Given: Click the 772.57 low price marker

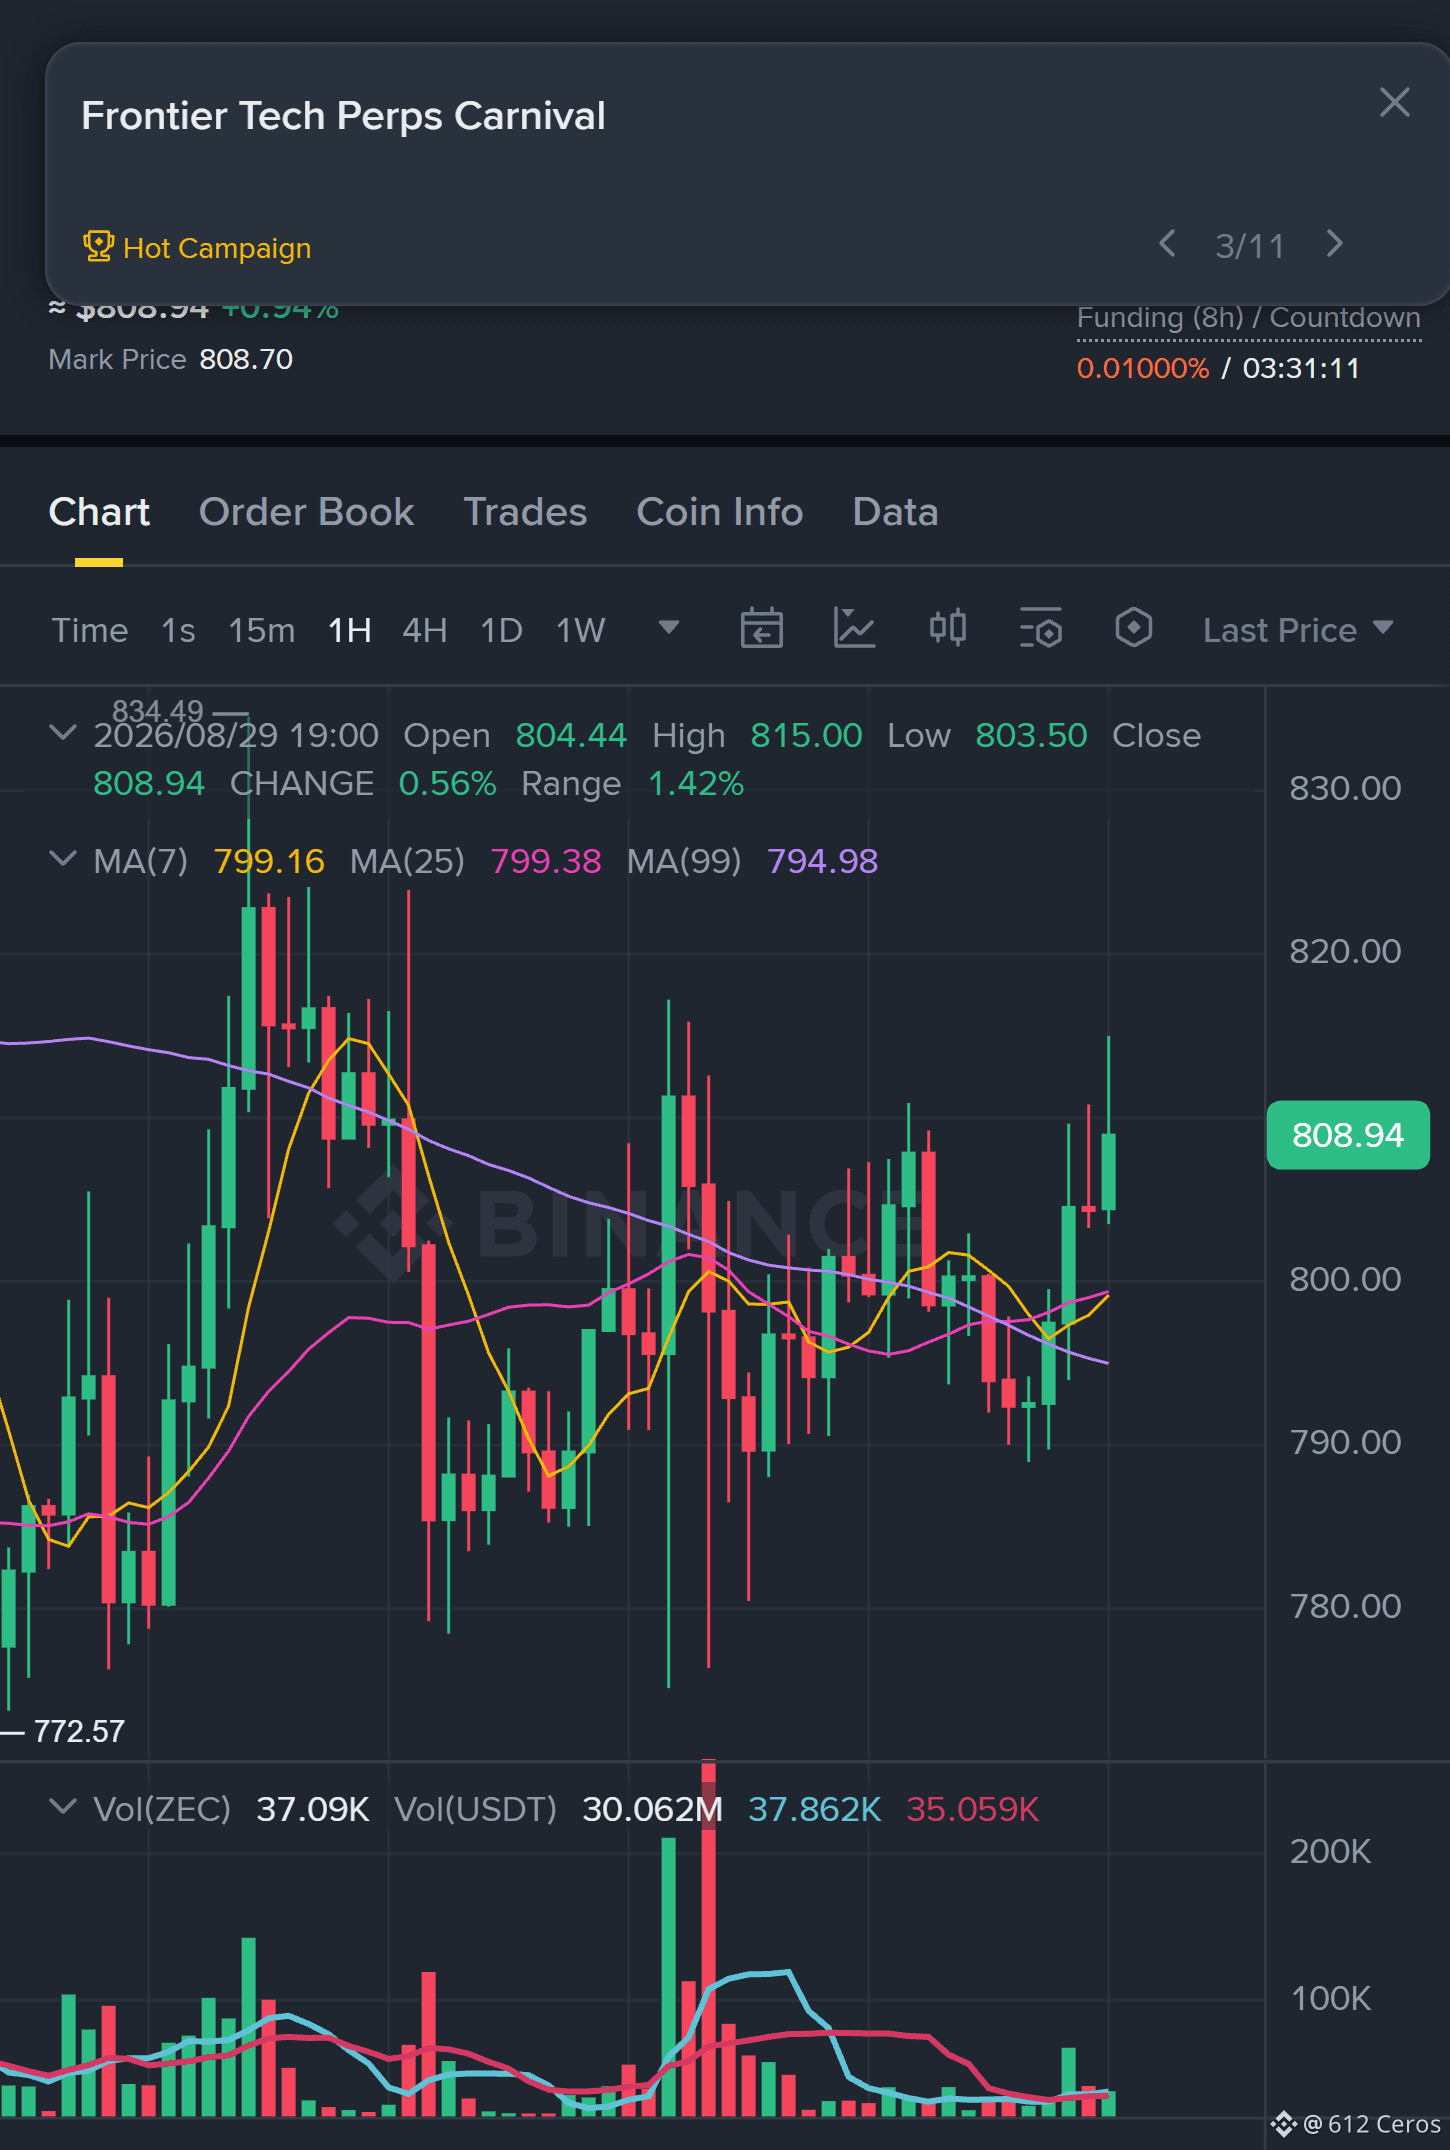Looking at the screenshot, I should [79, 1731].
